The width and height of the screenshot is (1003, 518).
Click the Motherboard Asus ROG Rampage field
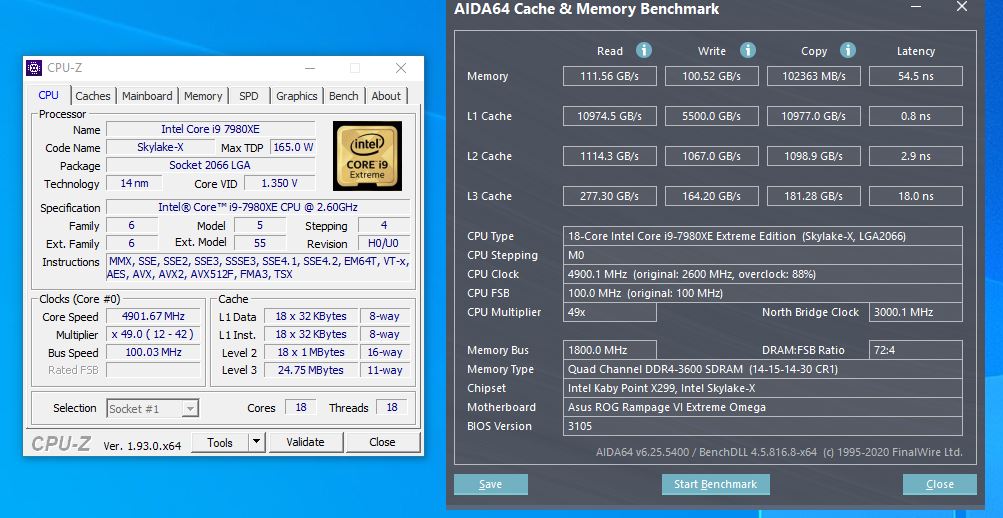(x=762, y=407)
